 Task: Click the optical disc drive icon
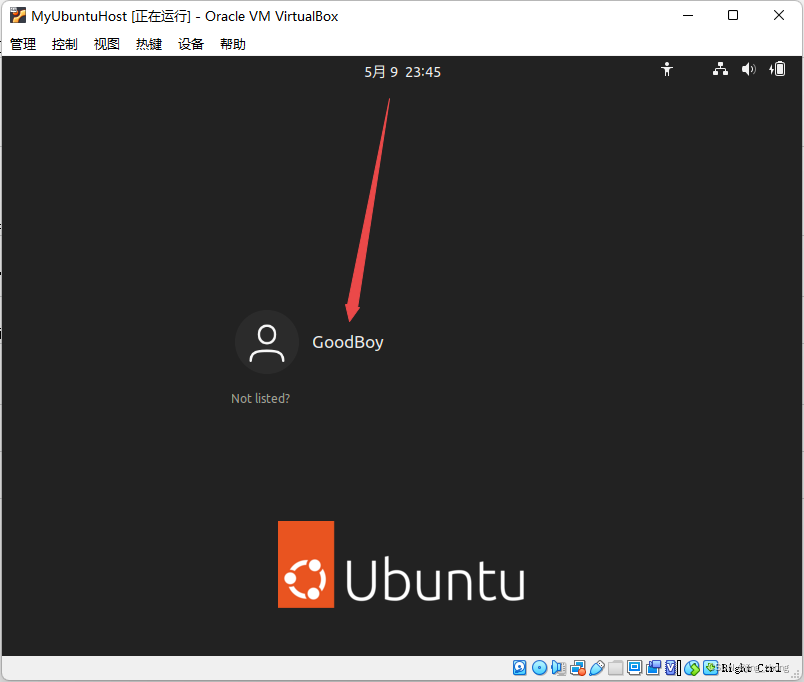coord(539,668)
